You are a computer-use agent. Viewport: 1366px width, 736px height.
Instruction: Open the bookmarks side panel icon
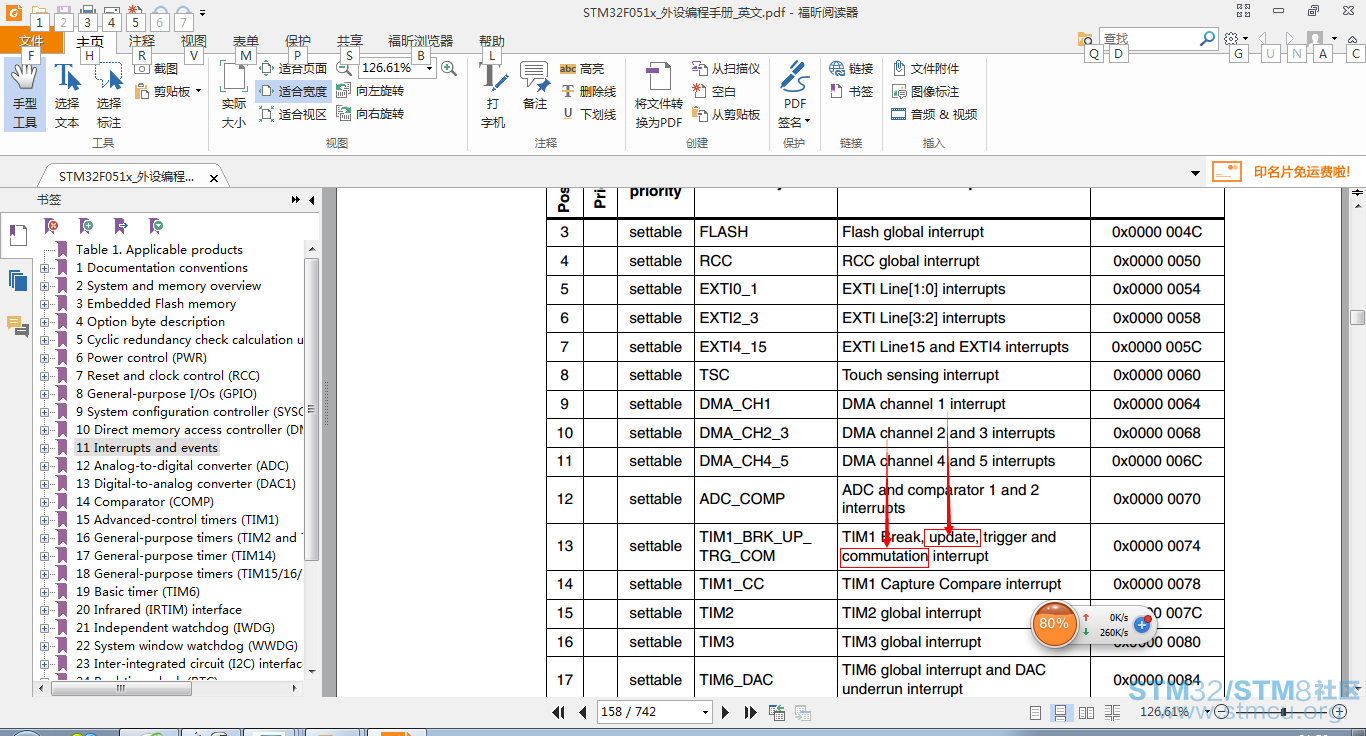pyautogui.click(x=18, y=236)
